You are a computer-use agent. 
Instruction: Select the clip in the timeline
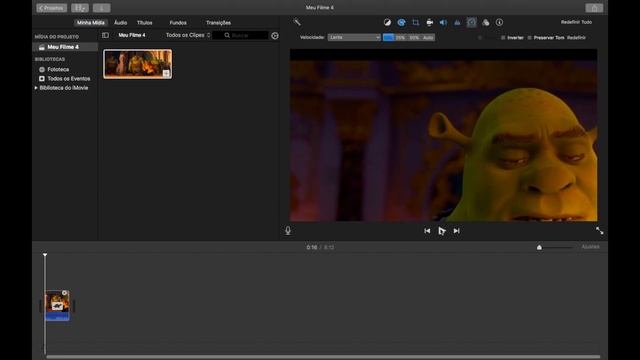[57, 305]
